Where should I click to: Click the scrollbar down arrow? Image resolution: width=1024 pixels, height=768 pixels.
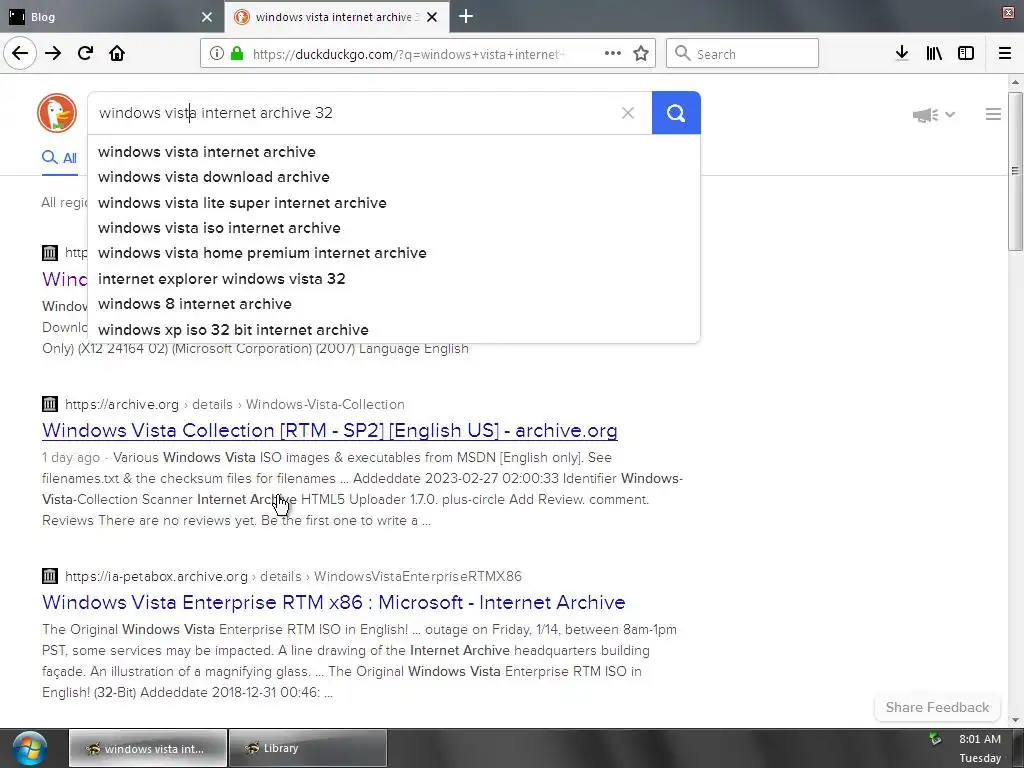point(1016,720)
